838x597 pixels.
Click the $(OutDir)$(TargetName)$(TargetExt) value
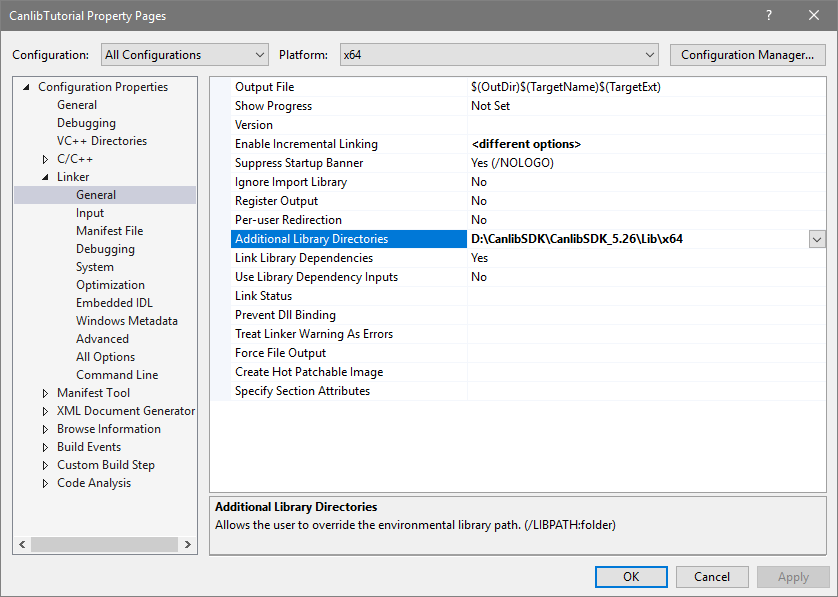(x=565, y=87)
